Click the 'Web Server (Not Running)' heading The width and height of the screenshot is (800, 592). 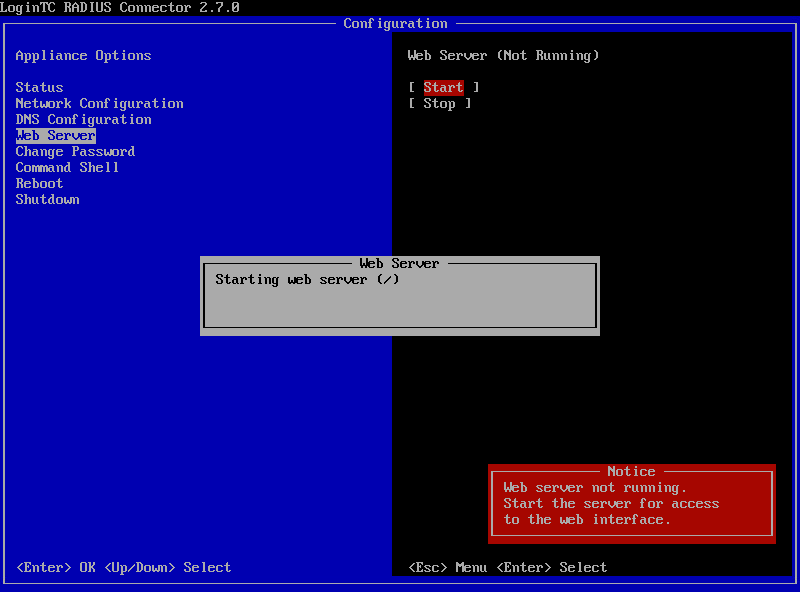(x=503, y=56)
